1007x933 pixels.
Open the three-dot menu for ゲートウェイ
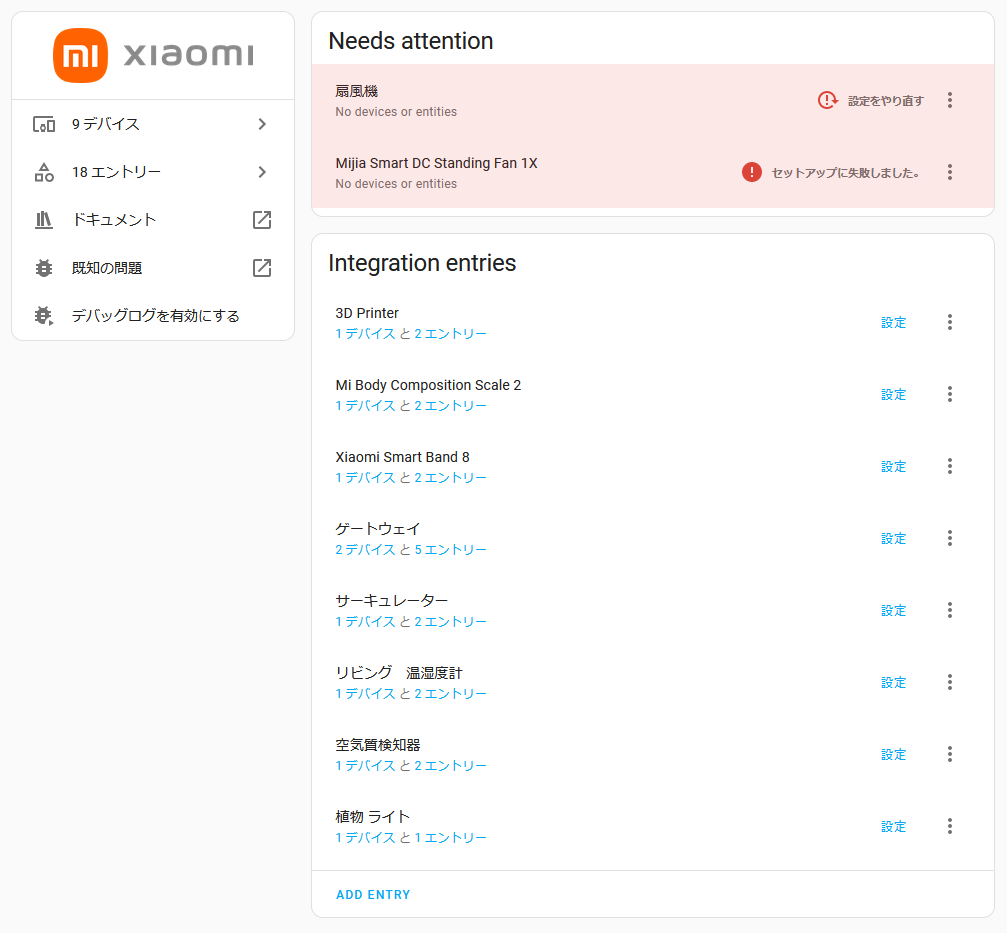tap(950, 538)
